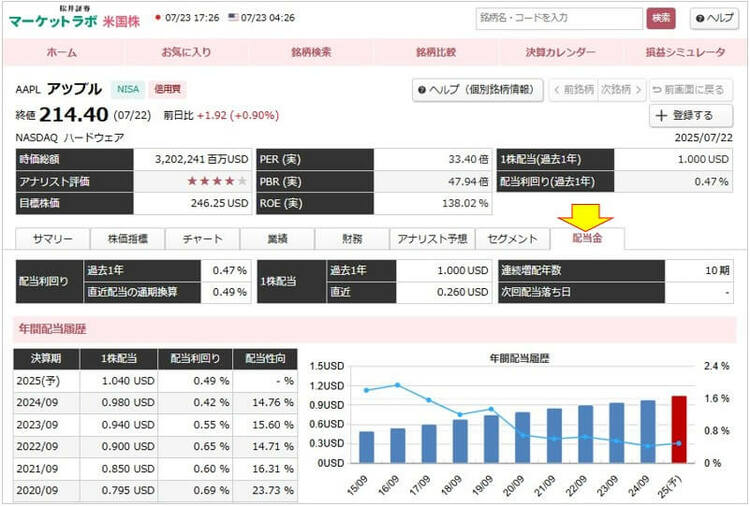
Task: Open ヘルプ（個別銘柄情報）button
Action: pos(477,89)
